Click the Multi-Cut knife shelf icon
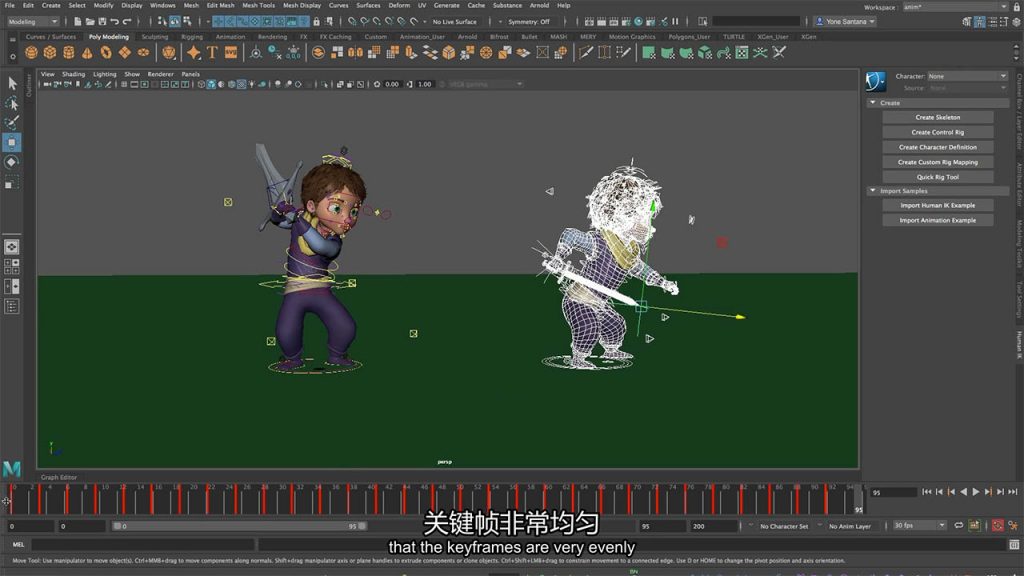1024x576 pixels. coord(586,52)
